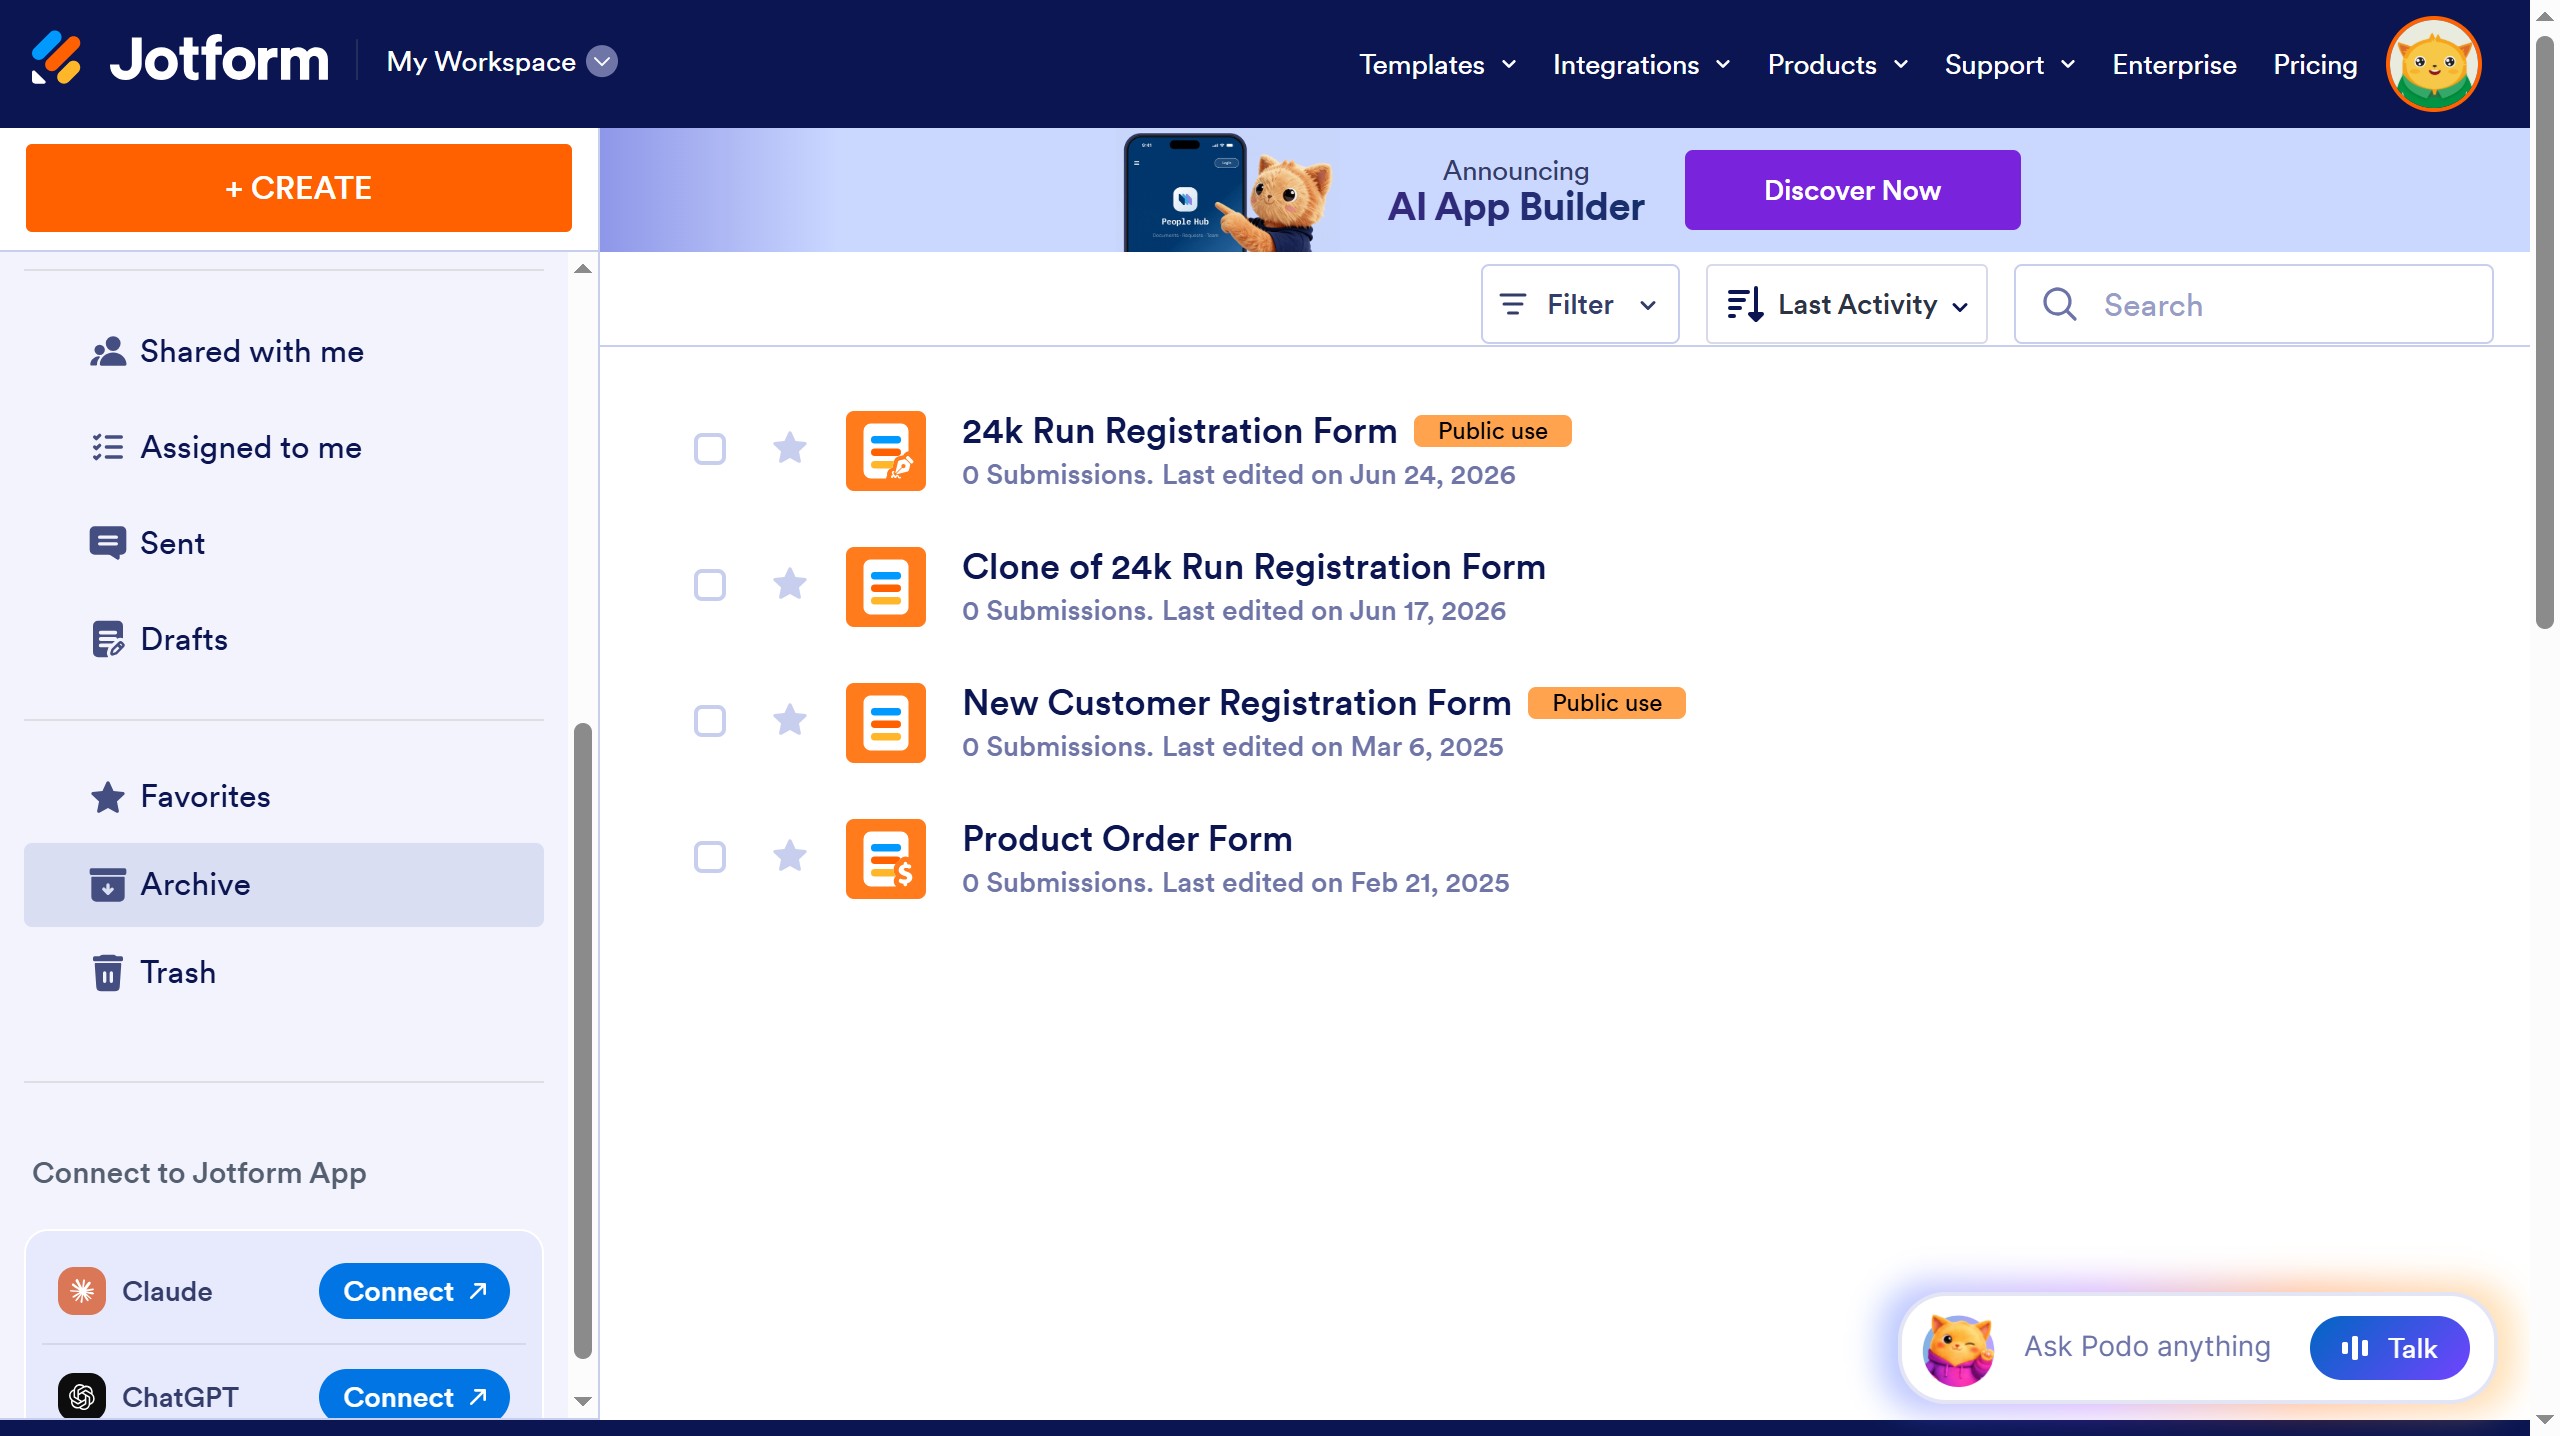2560x1436 pixels.
Task: Expand the My Workspace dropdown
Action: tap(602, 62)
